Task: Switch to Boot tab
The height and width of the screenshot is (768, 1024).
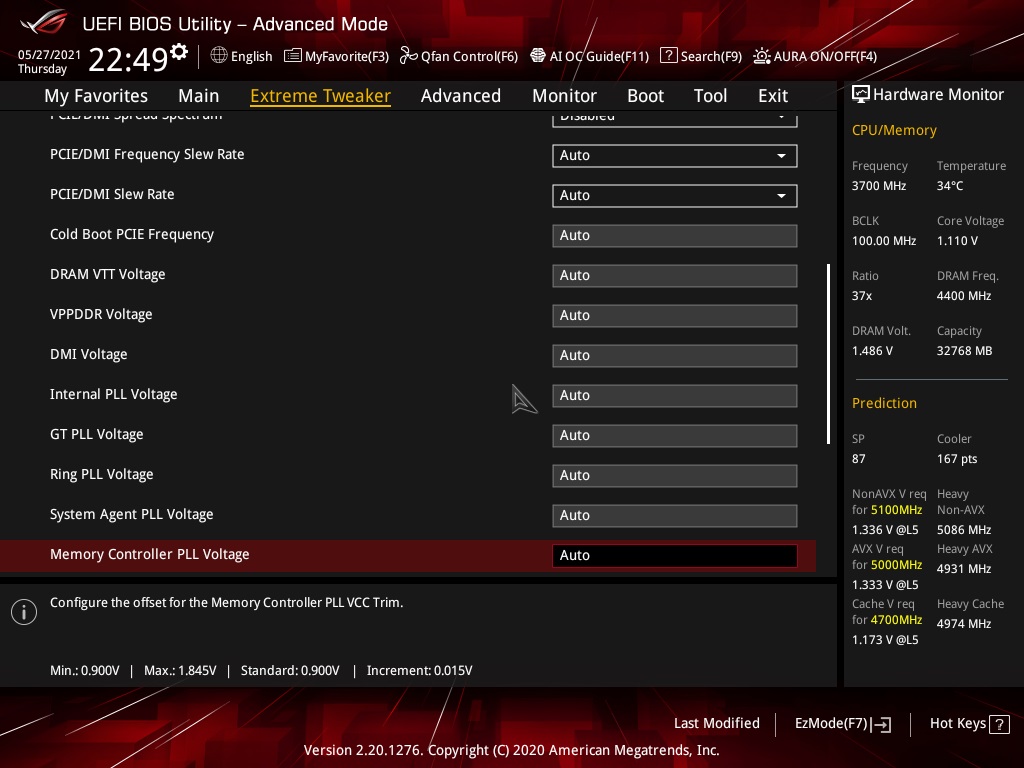Action: (x=645, y=96)
